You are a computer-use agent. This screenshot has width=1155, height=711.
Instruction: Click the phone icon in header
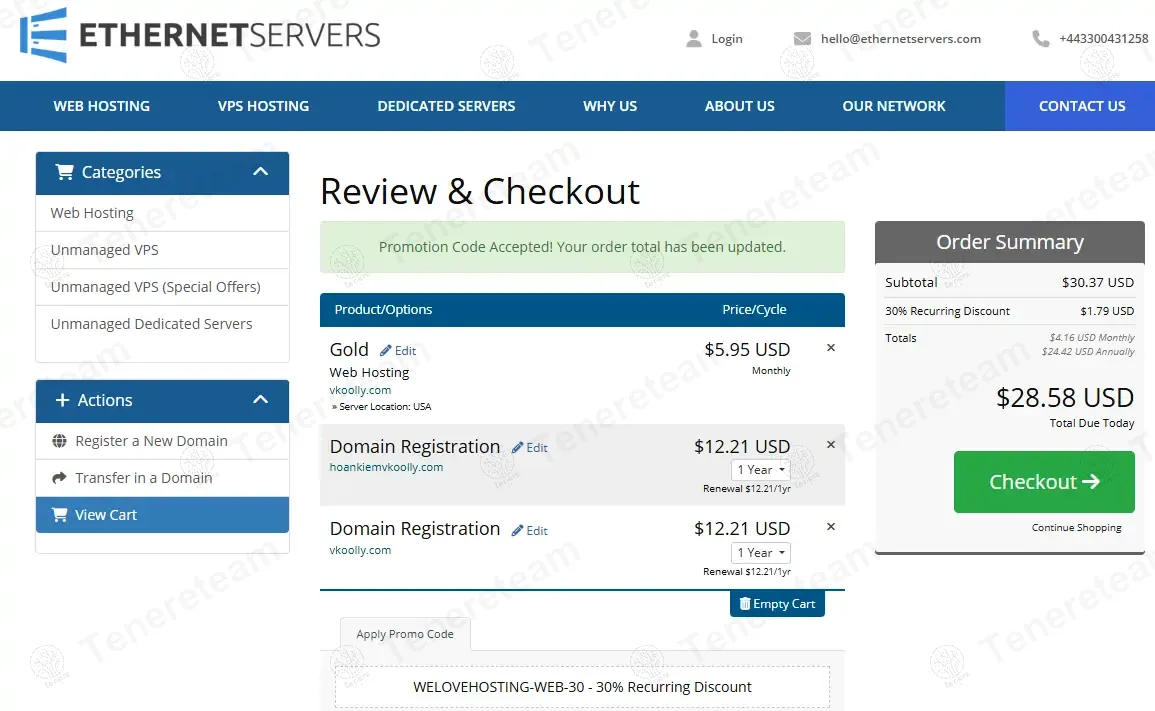(x=1041, y=39)
